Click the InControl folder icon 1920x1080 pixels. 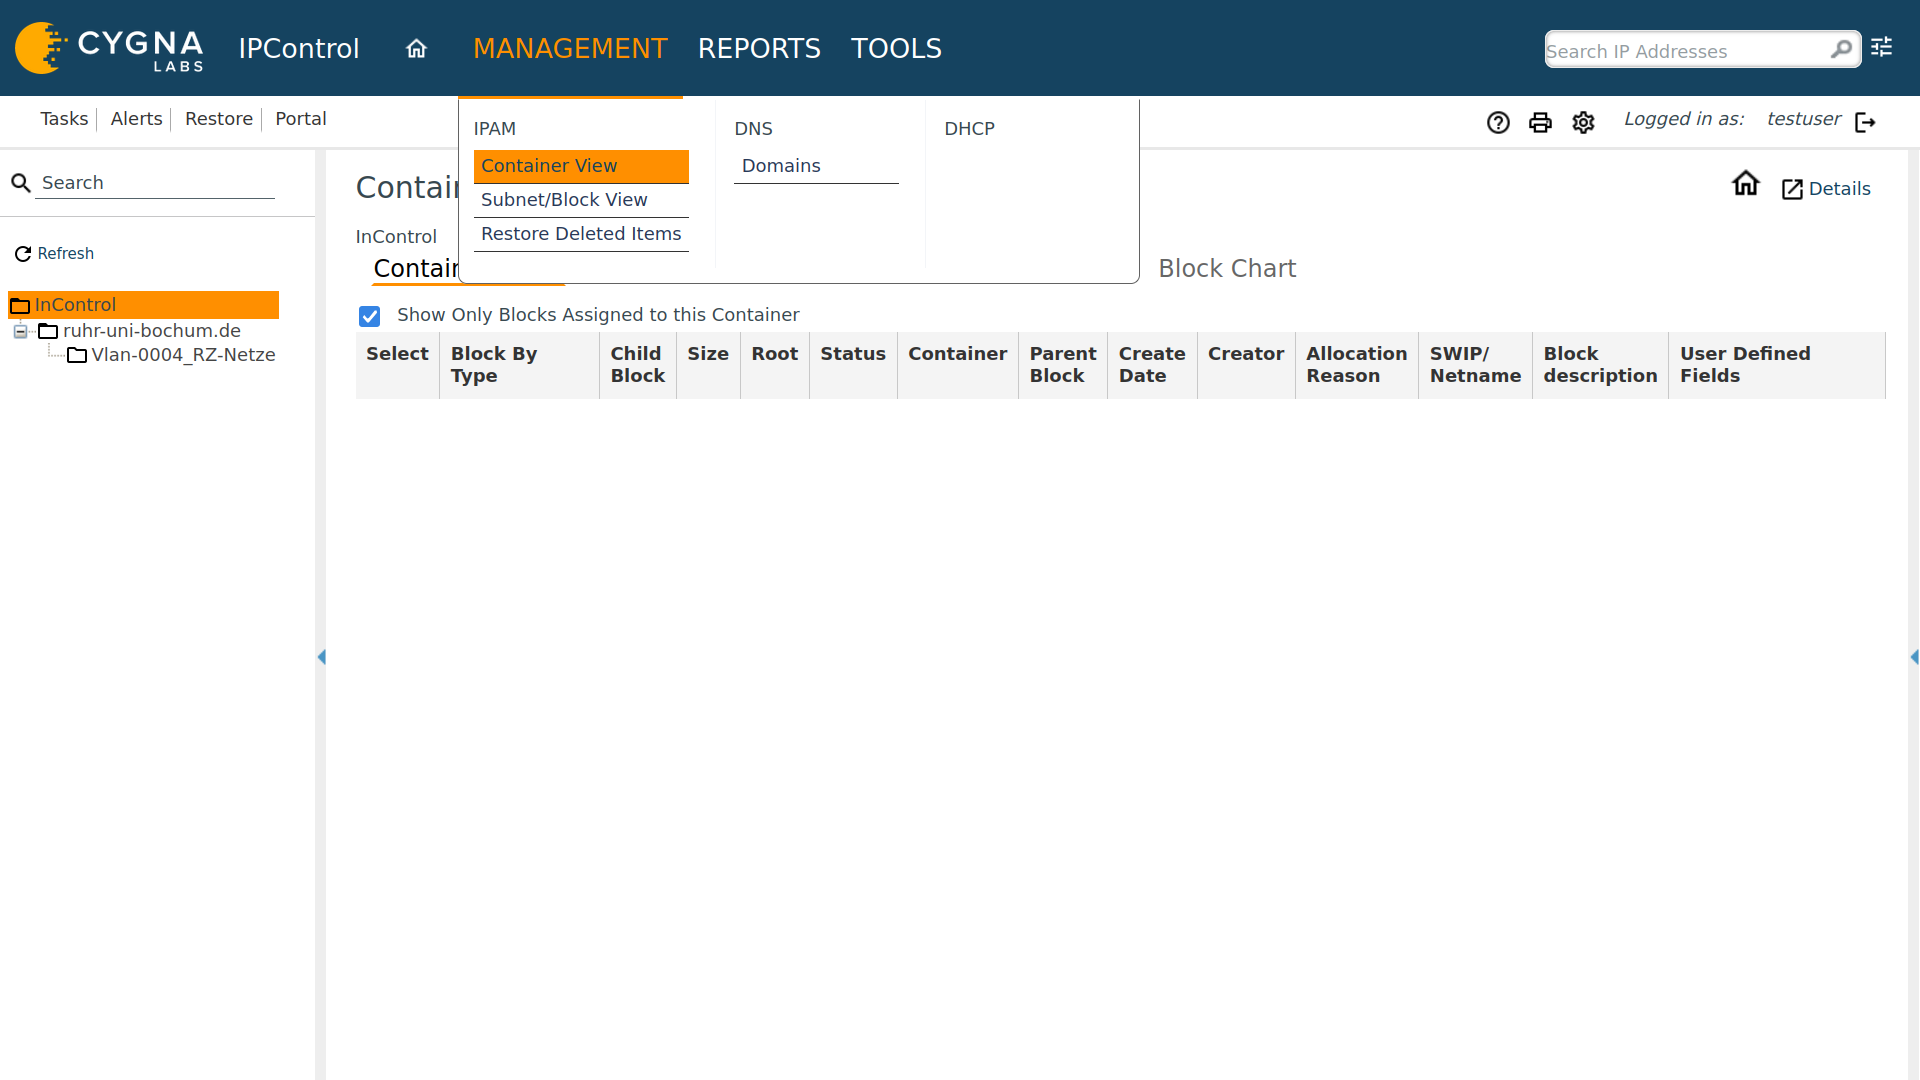[20, 305]
